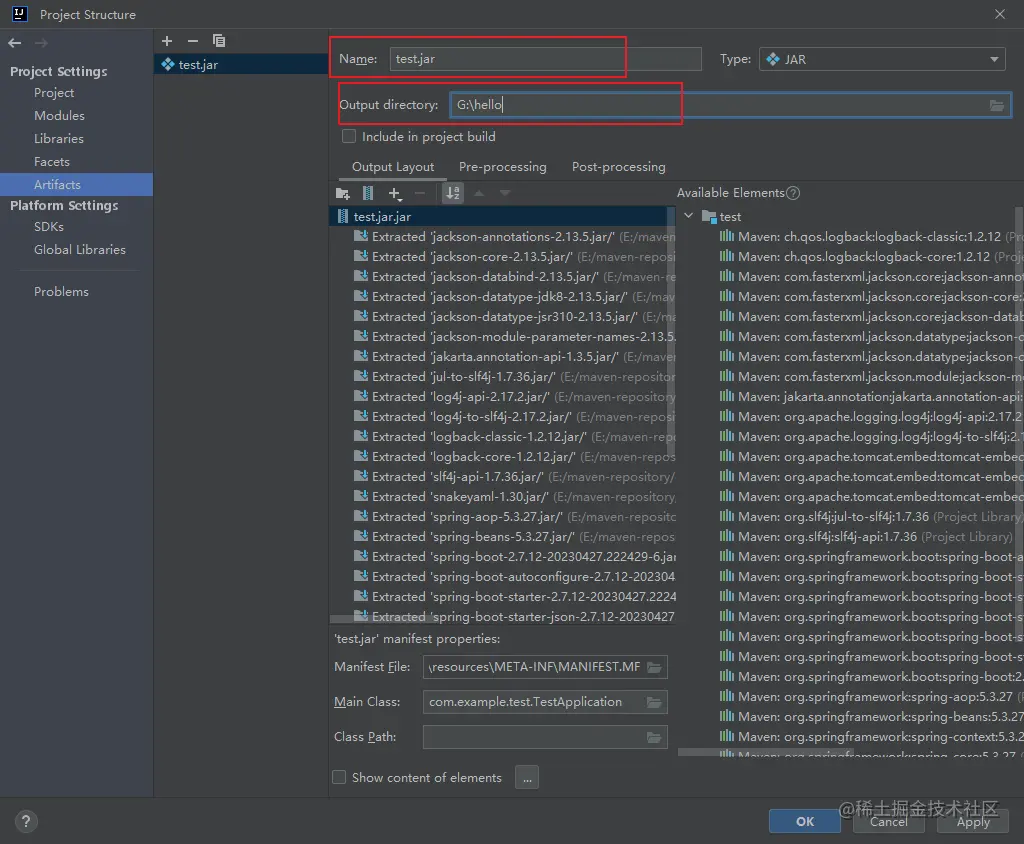This screenshot has width=1024, height=844.
Task: Switch to Output Layout tab
Action: (392, 167)
